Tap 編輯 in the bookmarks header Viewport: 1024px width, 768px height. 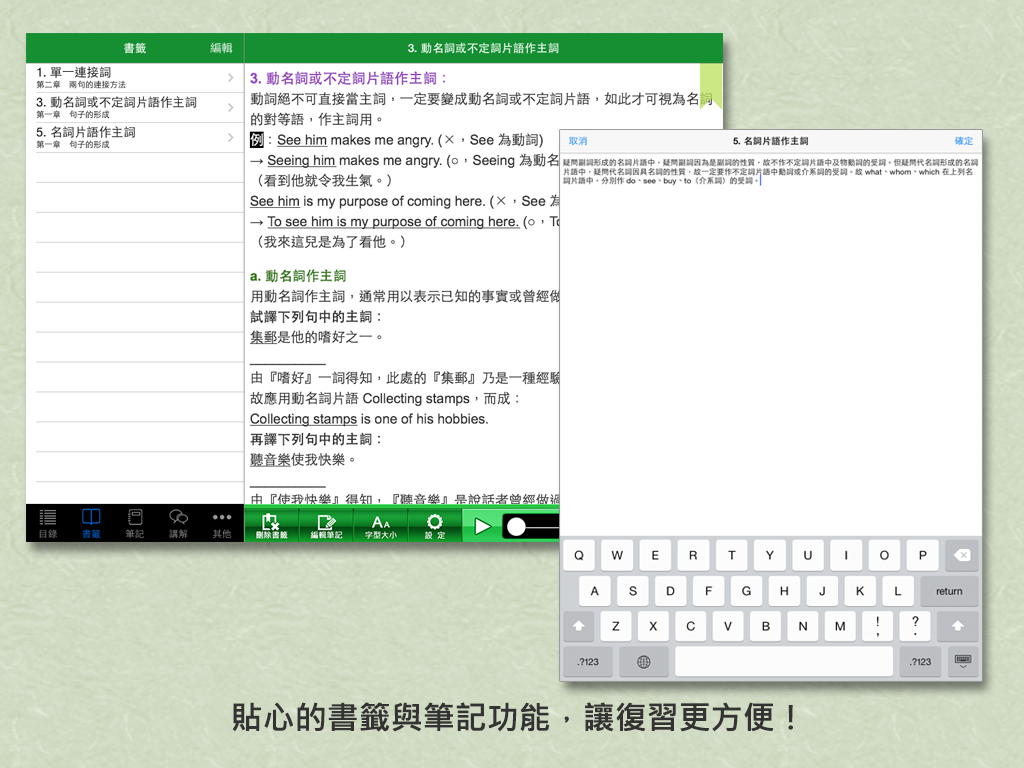point(221,48)
